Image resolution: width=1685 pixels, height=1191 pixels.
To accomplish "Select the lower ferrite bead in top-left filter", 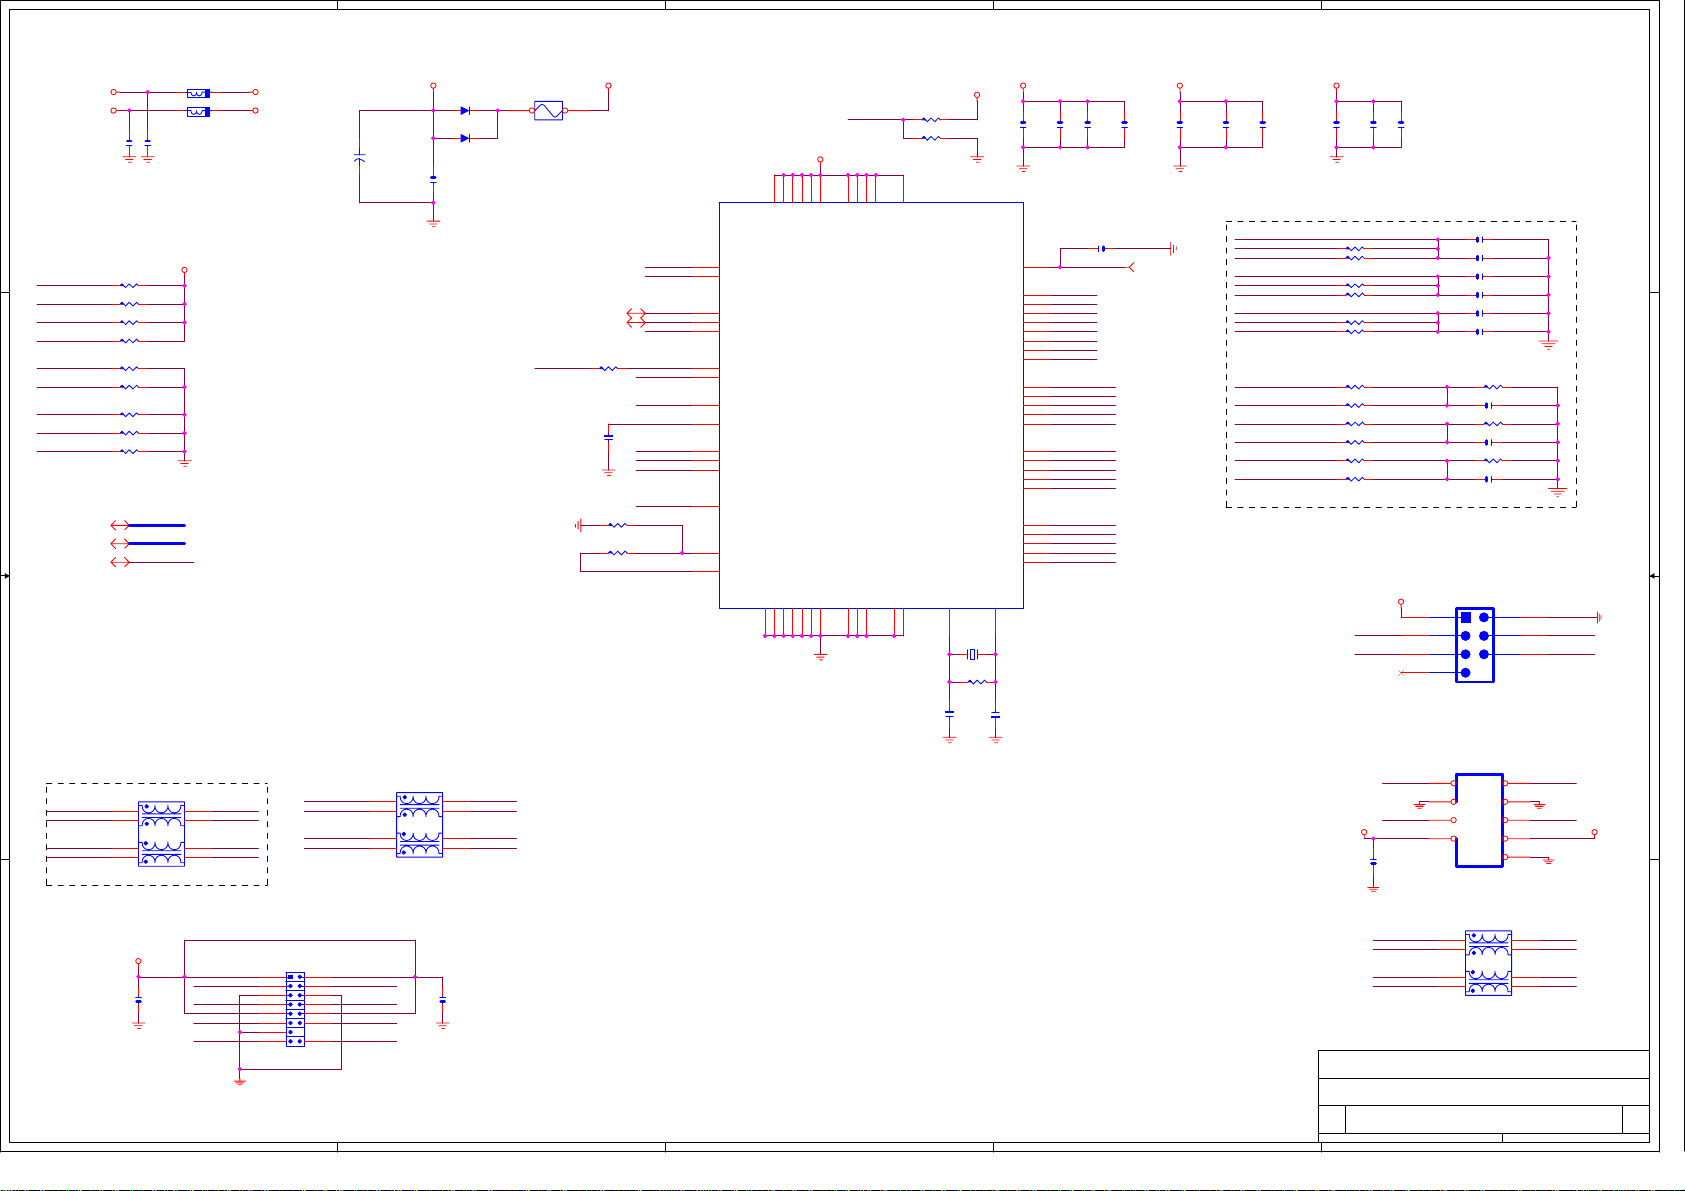I will coord(198,112).
